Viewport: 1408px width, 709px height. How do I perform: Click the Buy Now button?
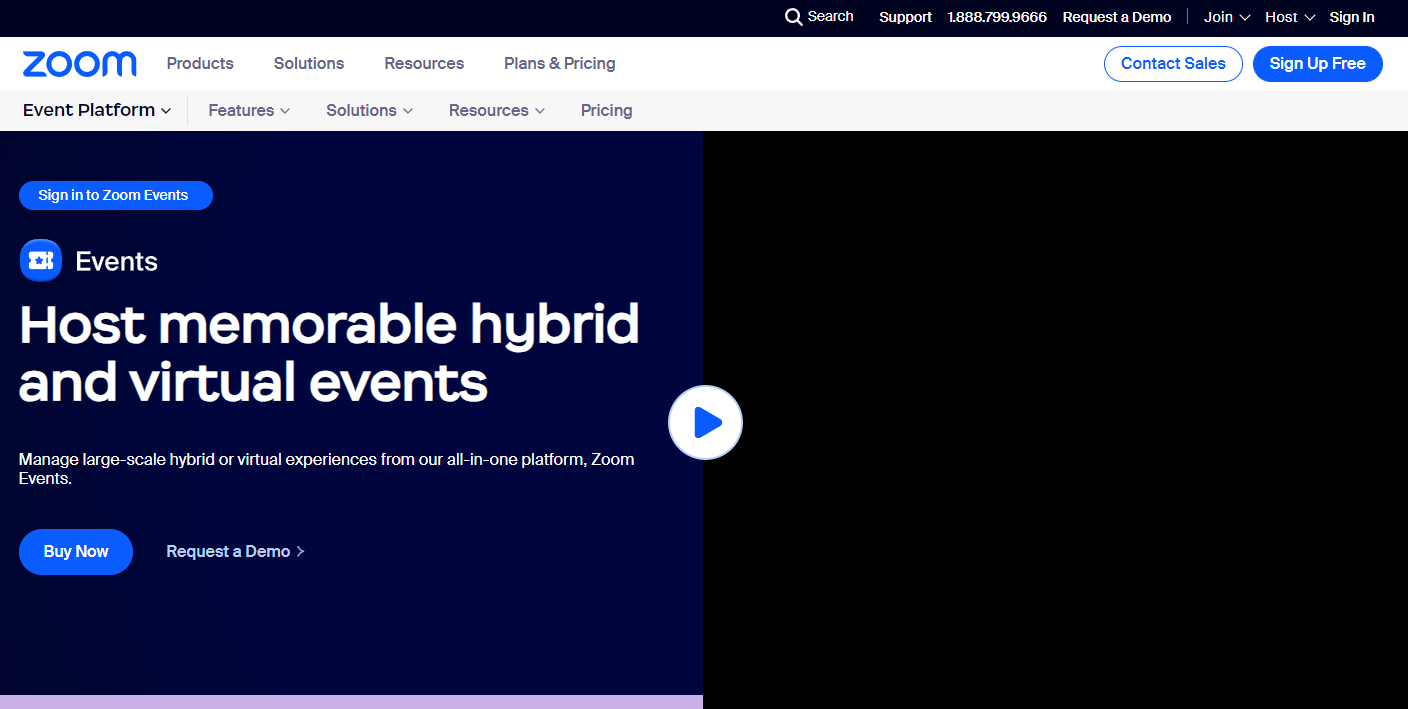[76, 552]
